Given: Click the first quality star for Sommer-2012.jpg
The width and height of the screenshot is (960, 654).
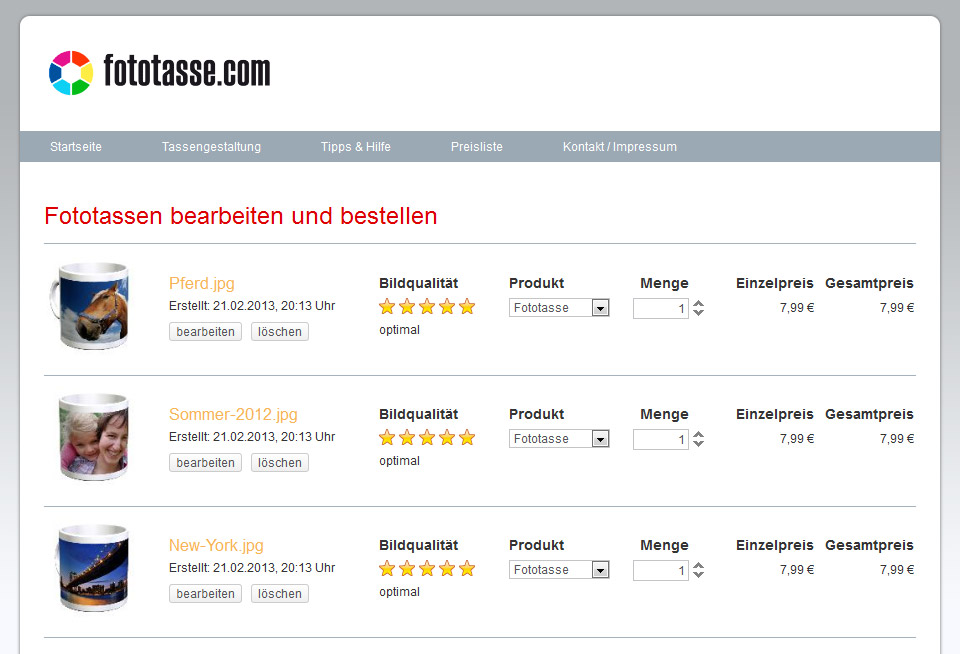Looking at the screenshot, I should (x=387, y=438).
